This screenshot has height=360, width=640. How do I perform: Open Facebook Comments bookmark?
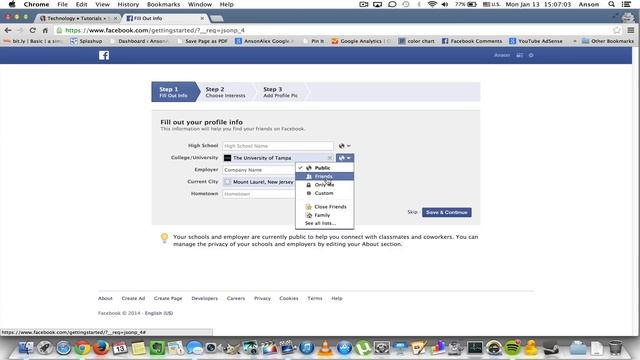point(472,41)
